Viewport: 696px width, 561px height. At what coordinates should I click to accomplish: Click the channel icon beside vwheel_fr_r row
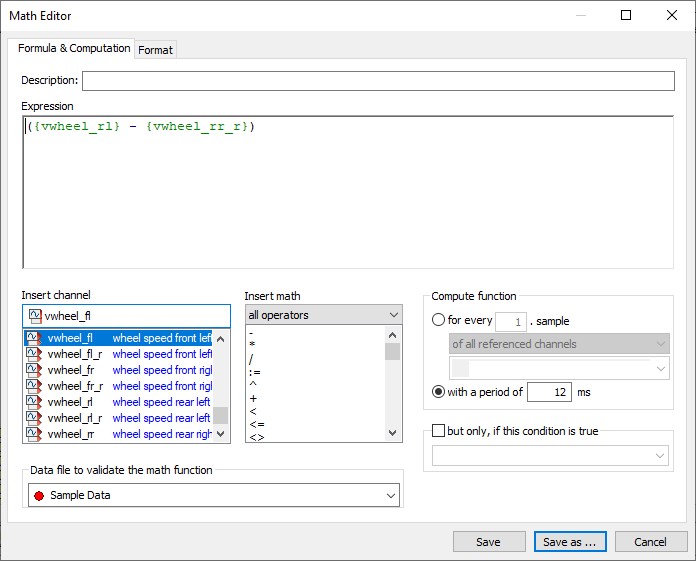coord(34,386)
